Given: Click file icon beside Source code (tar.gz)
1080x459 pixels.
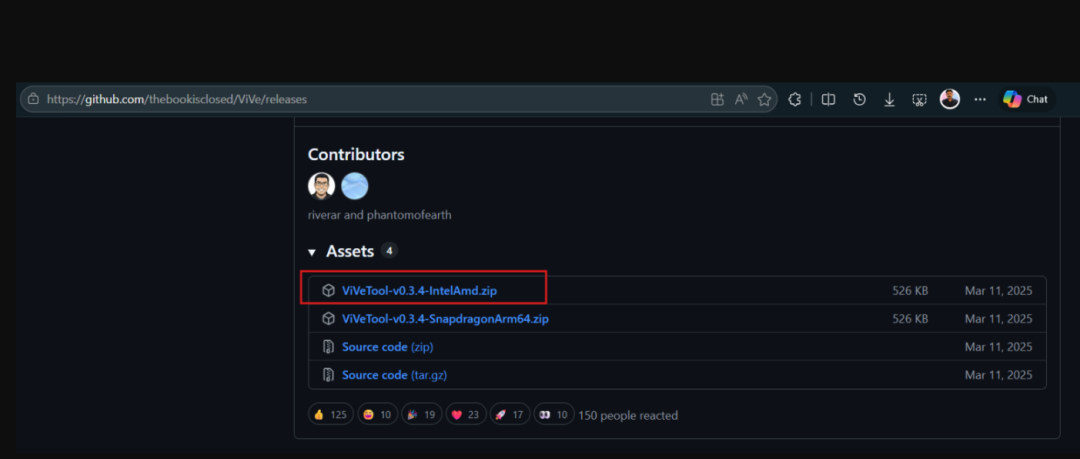Looking at the screenshot, I should 329,375.
